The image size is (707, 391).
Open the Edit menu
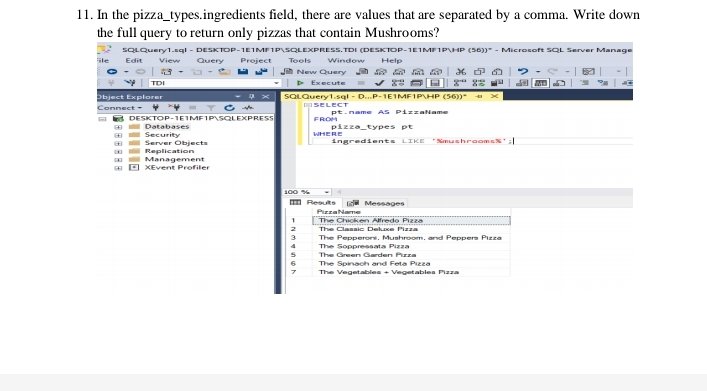133,60
